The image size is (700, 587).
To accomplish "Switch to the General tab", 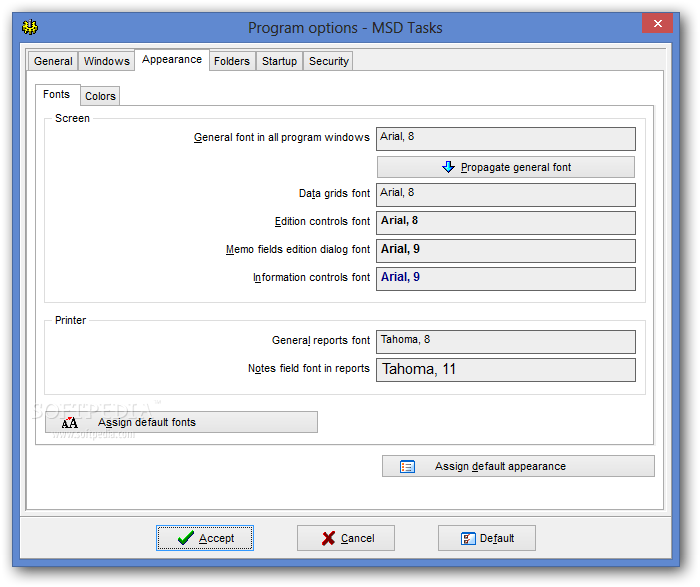I will tap(53, 61).
